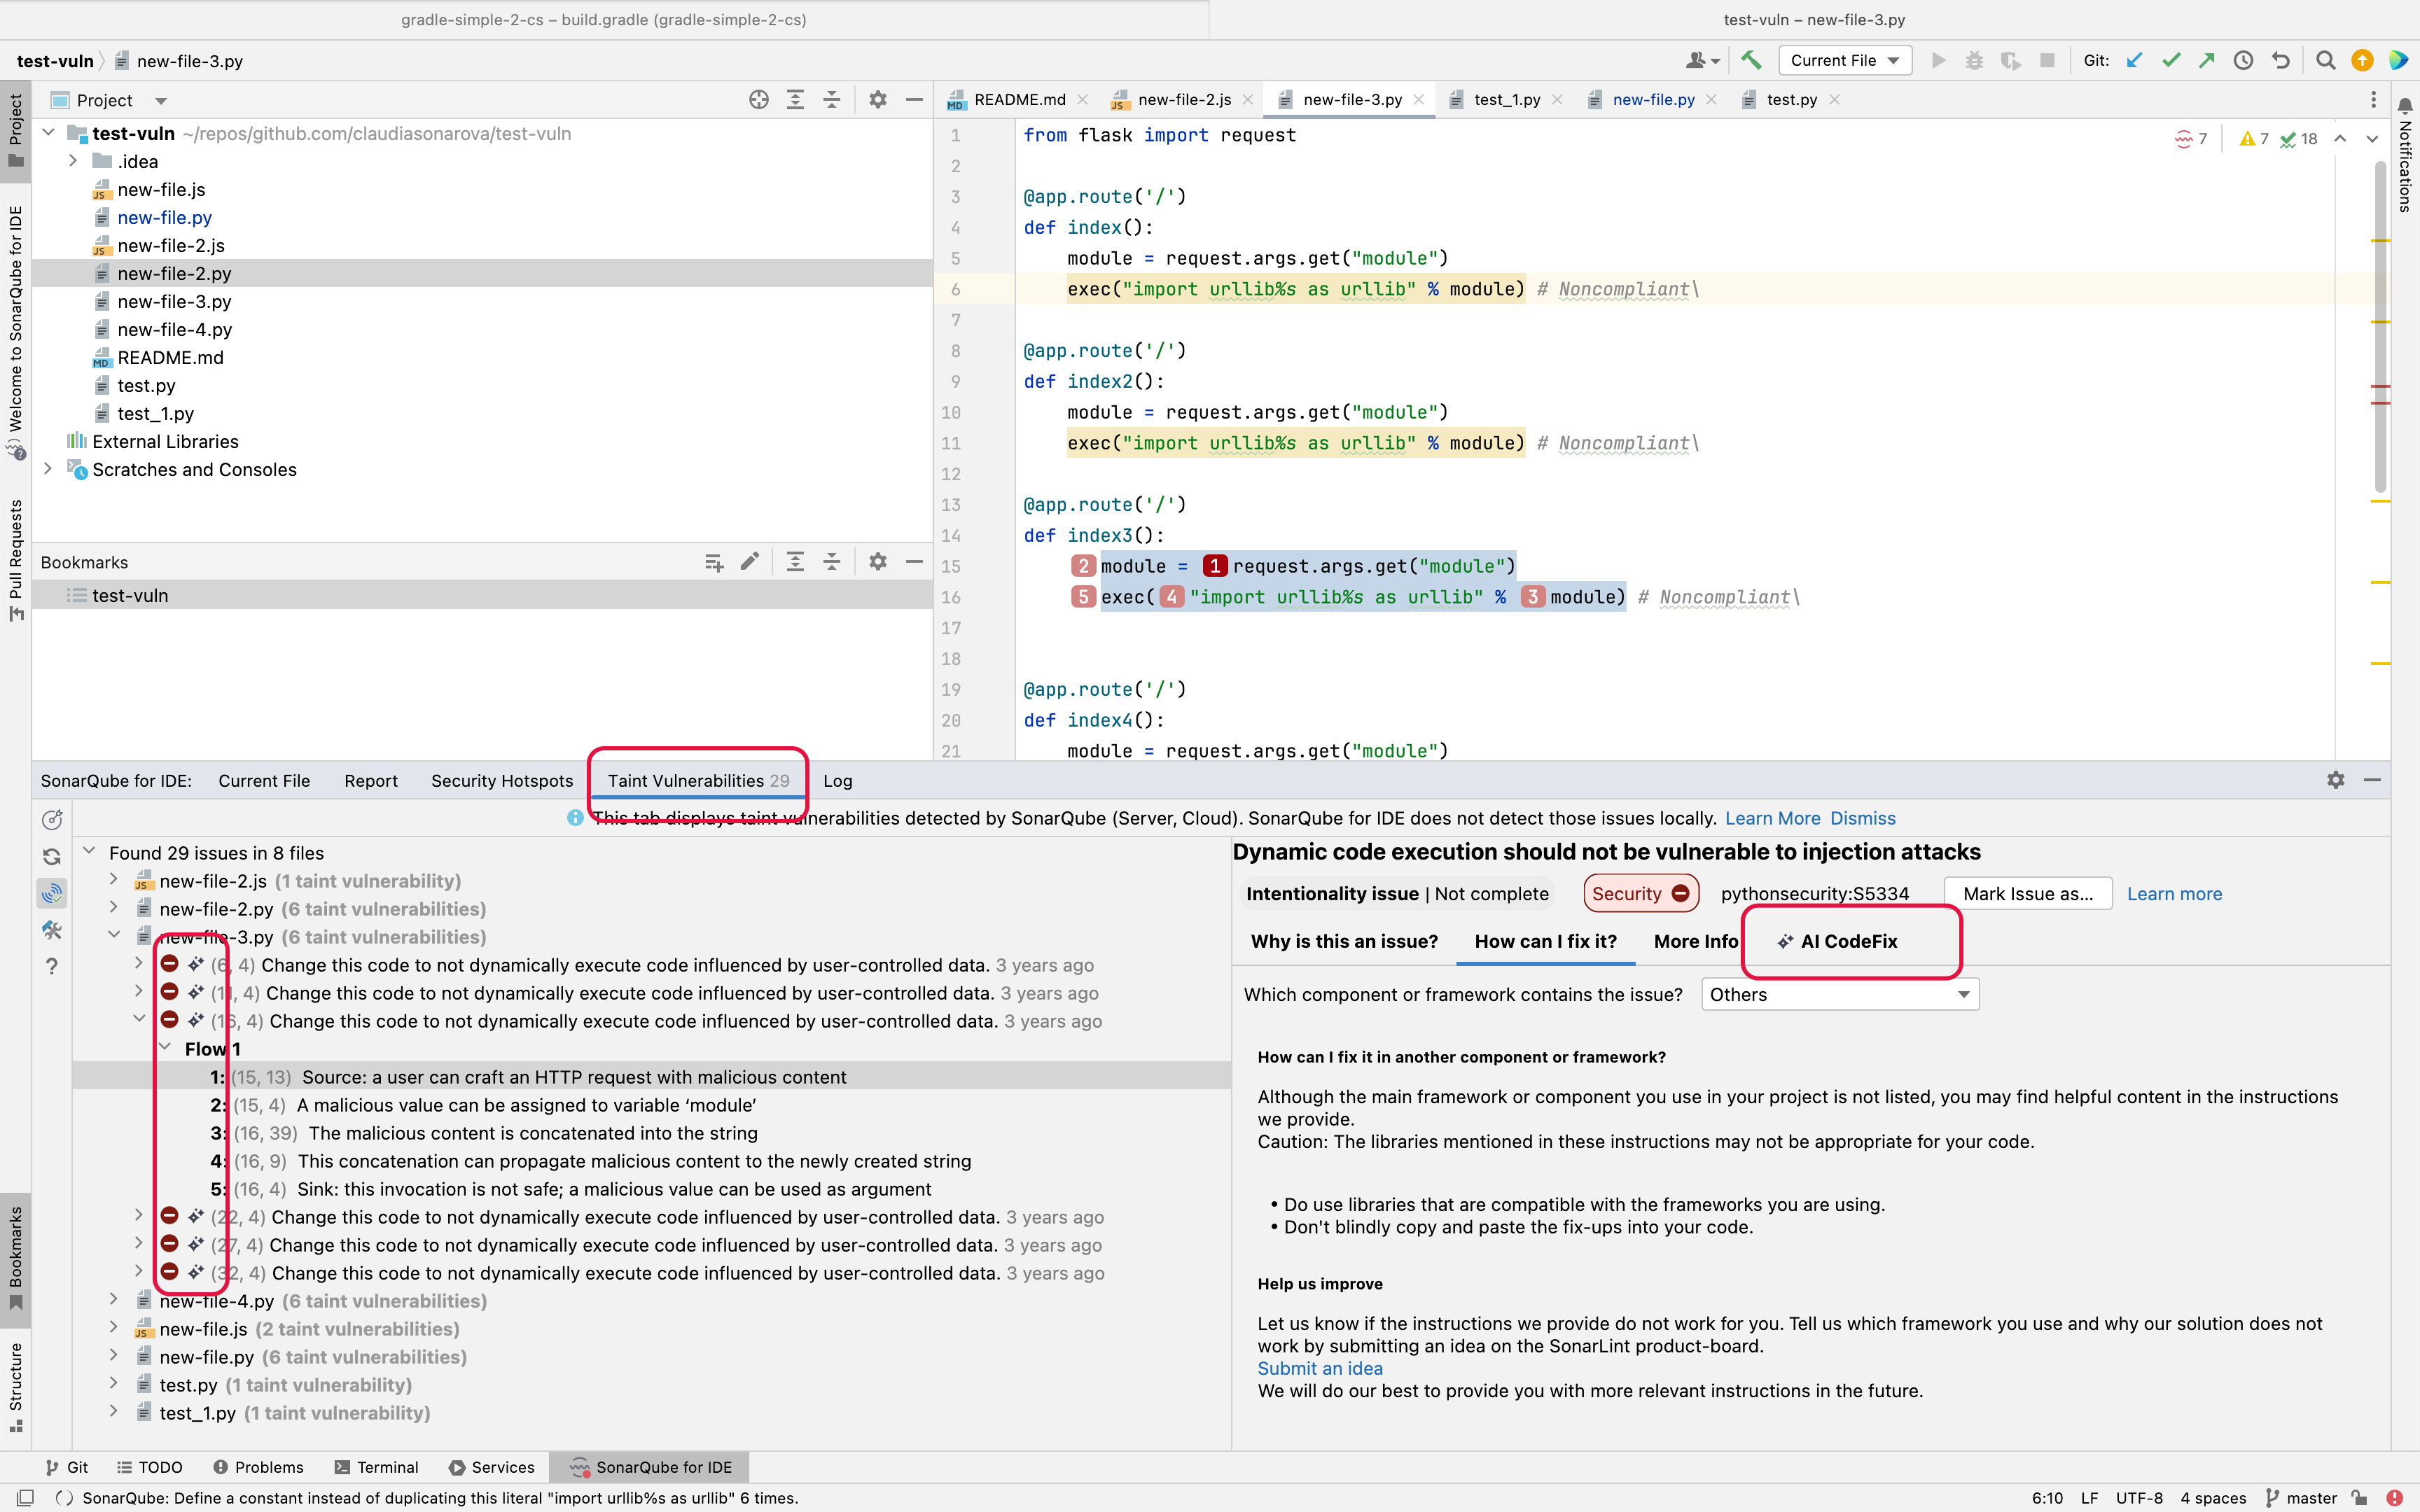Toggle the SonarQube focus on new code icon

(x=52, y=820)
